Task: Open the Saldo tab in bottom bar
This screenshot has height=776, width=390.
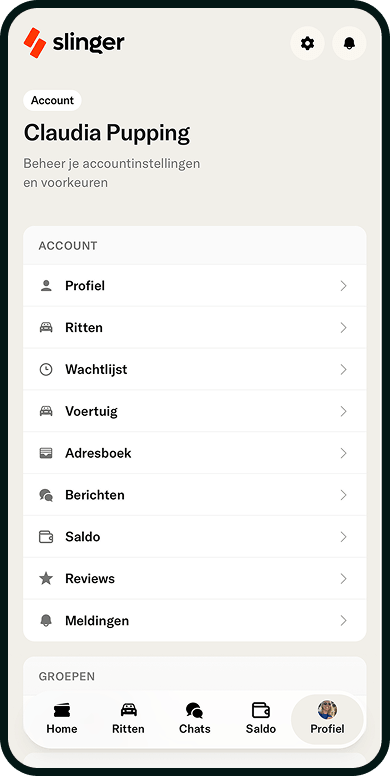Action: tap(261, 719)
